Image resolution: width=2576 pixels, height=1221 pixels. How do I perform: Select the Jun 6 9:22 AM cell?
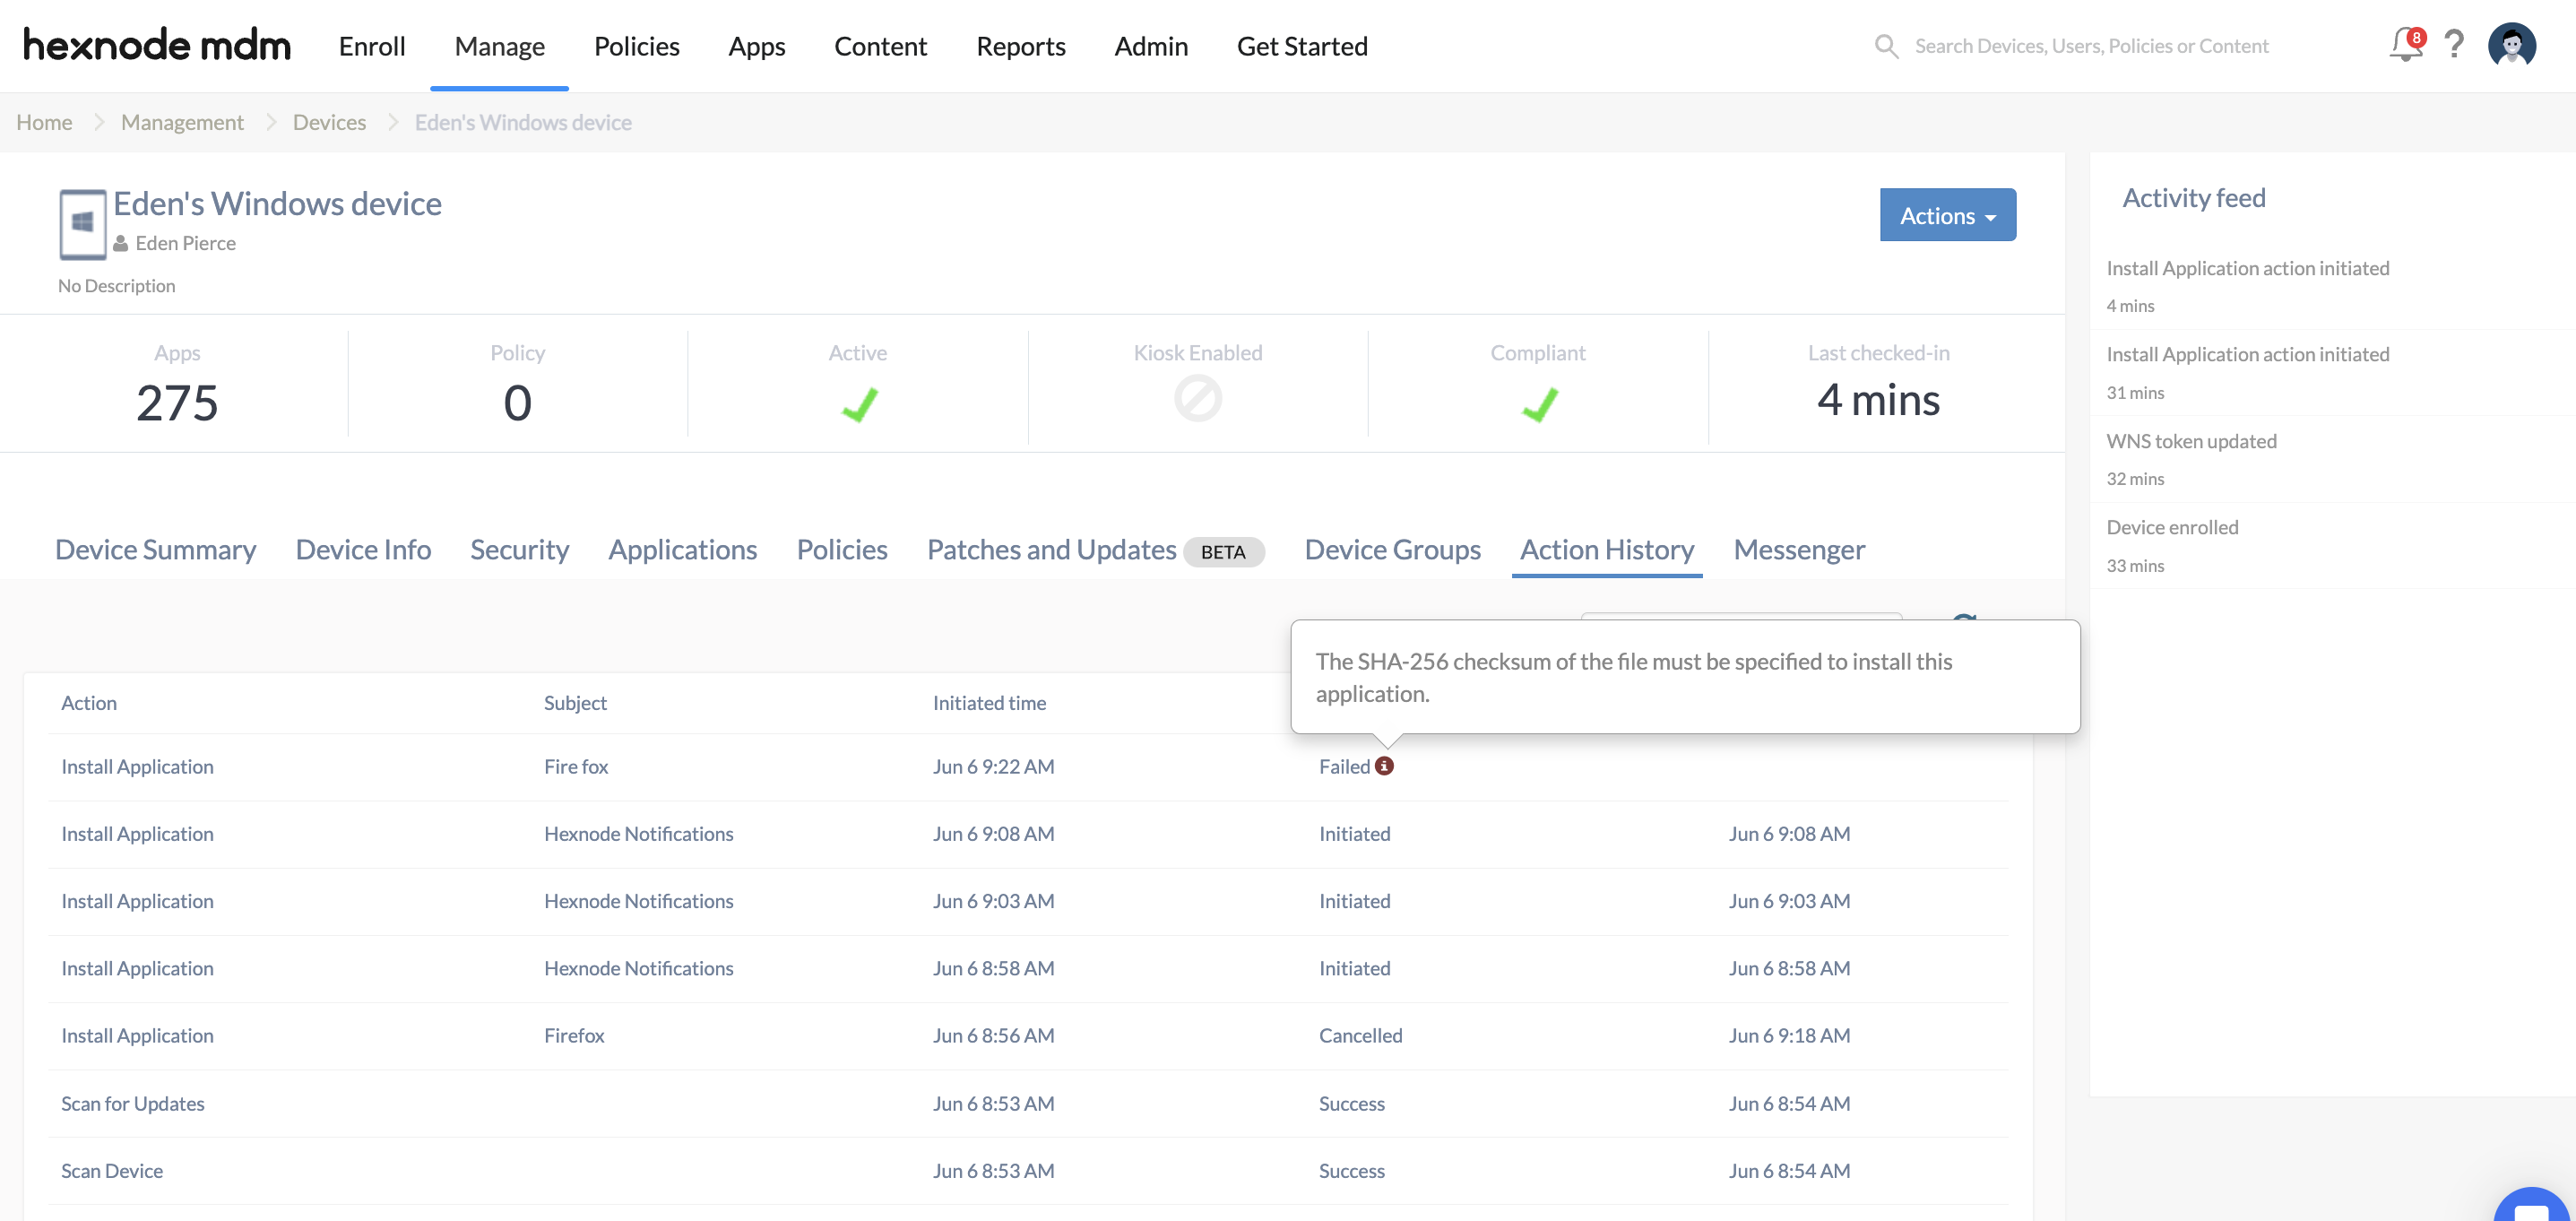click(993, 766)
